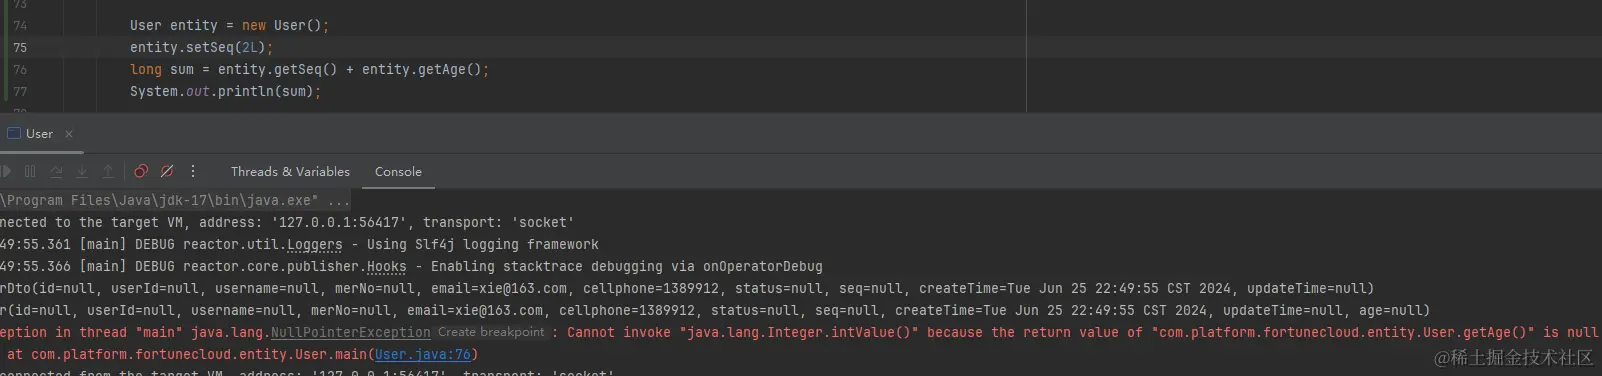The width and height of the screenshot is (1602, 376).
Task: Click 'Using Slf4j logging framework' log text
Action: pos(483,245)
